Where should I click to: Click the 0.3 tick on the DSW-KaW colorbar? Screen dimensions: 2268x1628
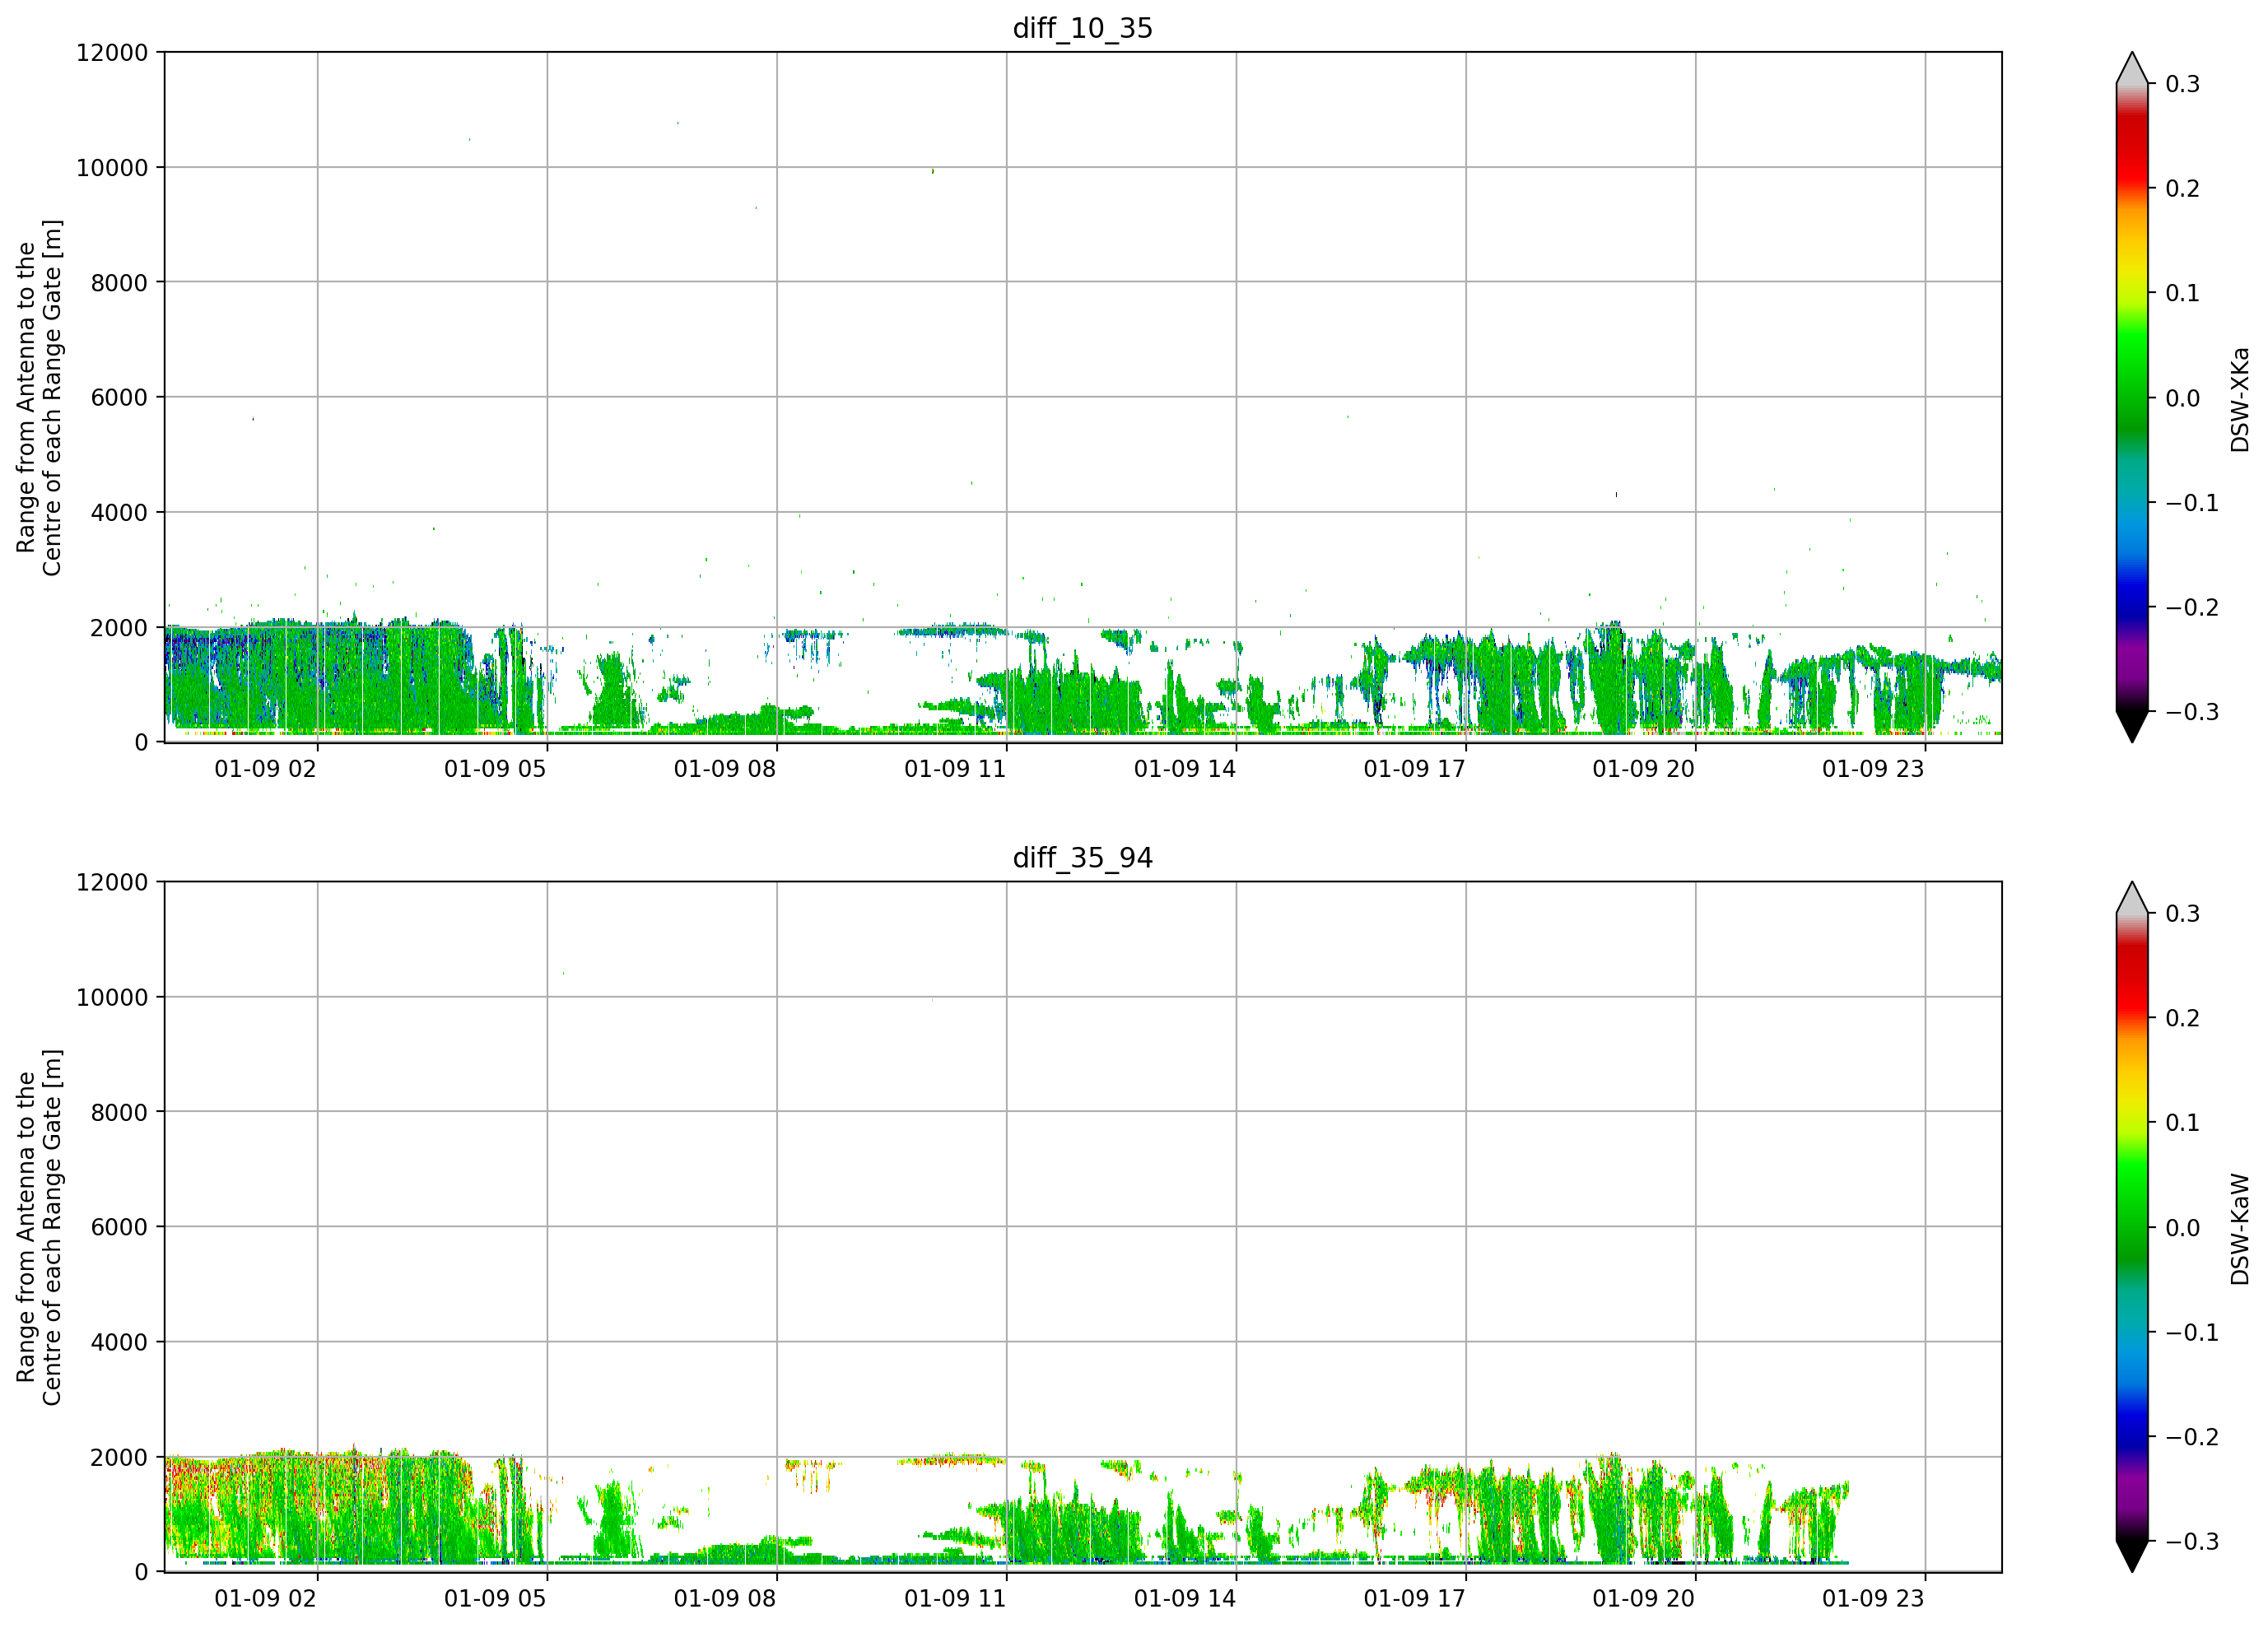pos(2182,914)
